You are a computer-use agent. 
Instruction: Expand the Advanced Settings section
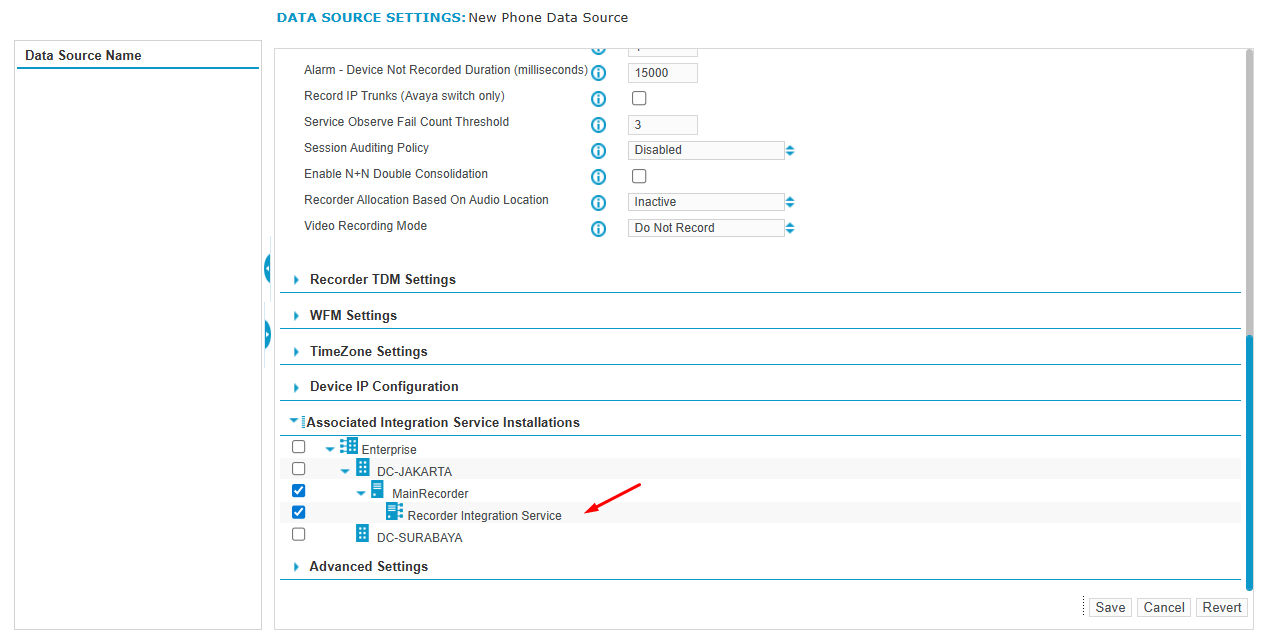(x=368, y=567)
